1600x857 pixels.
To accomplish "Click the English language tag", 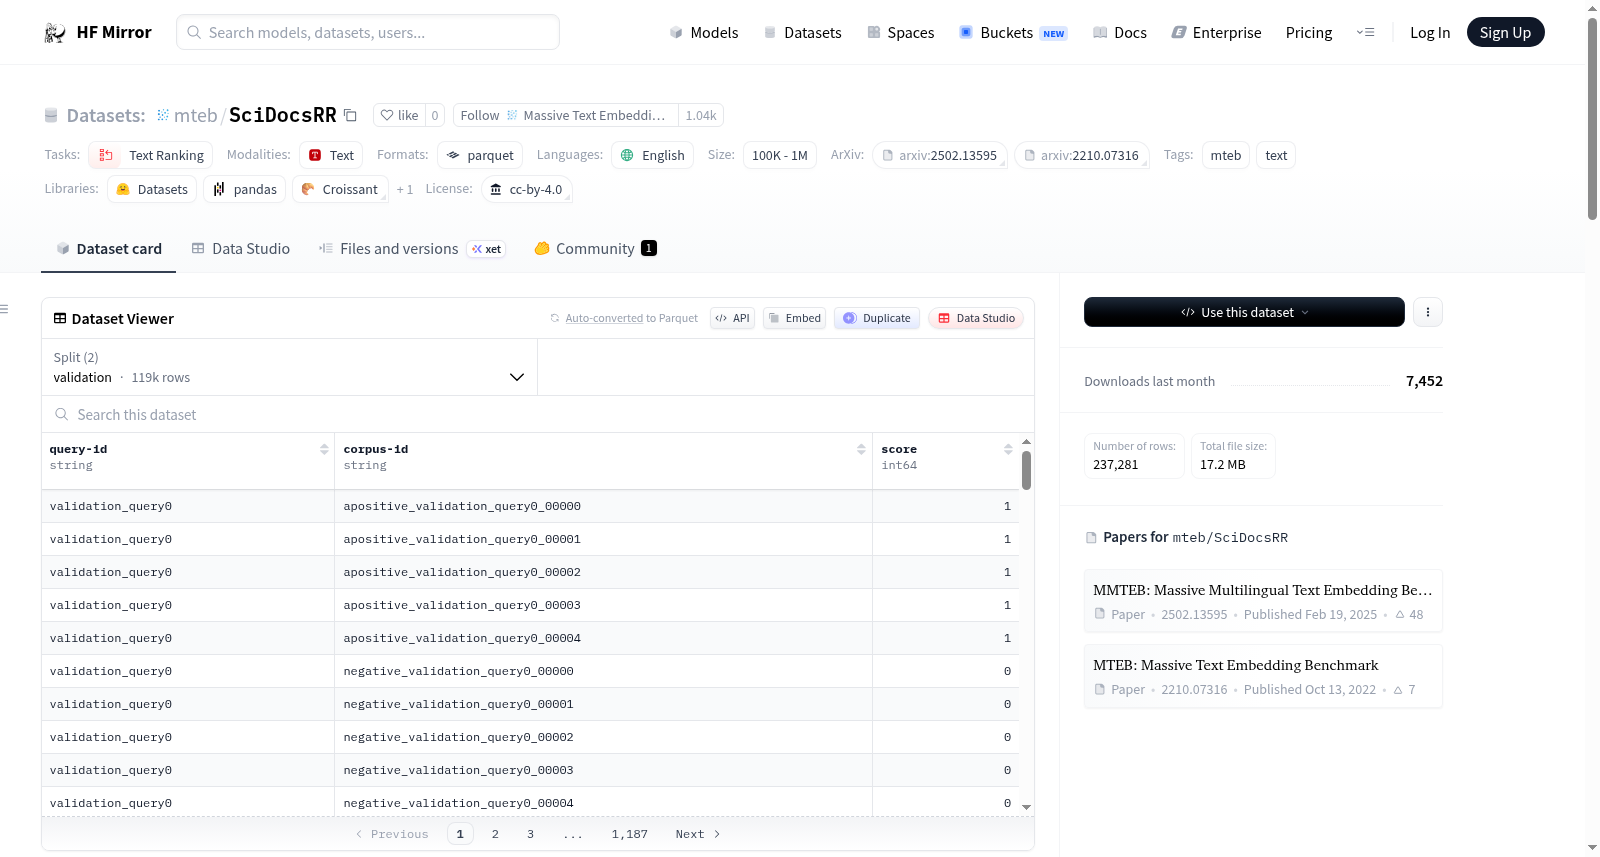I will [652, 155].
